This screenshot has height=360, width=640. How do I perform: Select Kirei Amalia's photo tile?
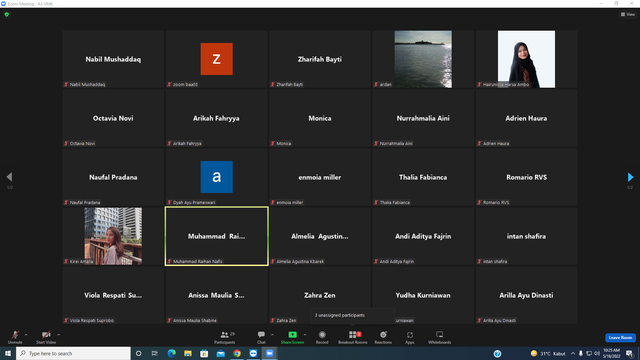[113, 236]
